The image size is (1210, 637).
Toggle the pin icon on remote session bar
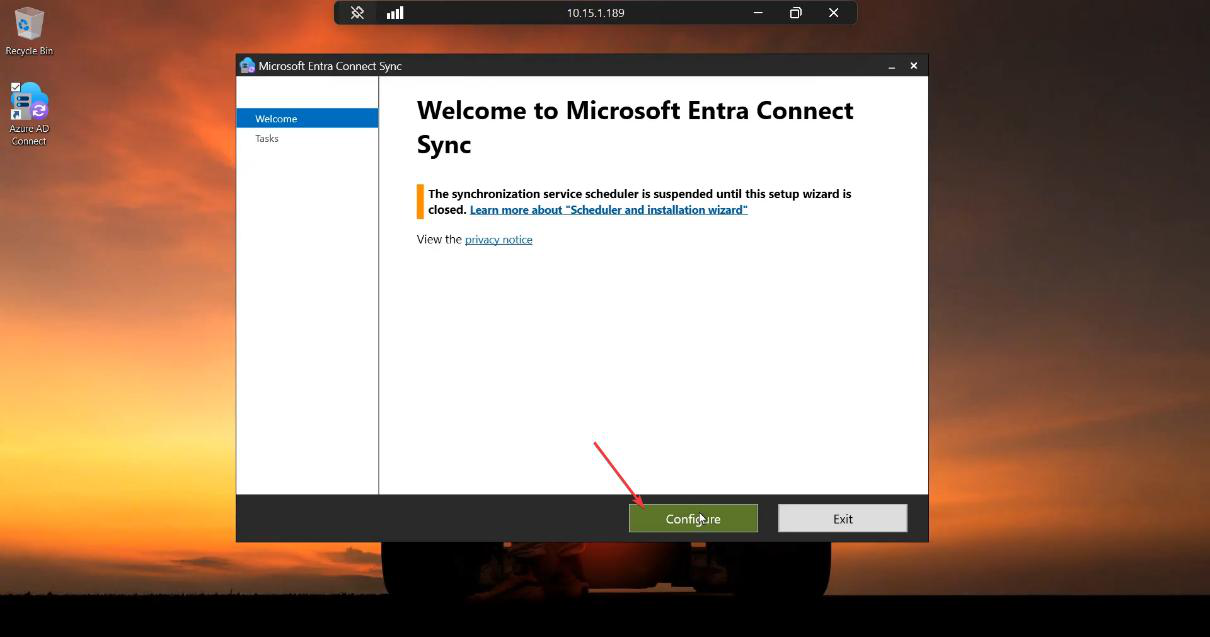click(x=357, y=13)
